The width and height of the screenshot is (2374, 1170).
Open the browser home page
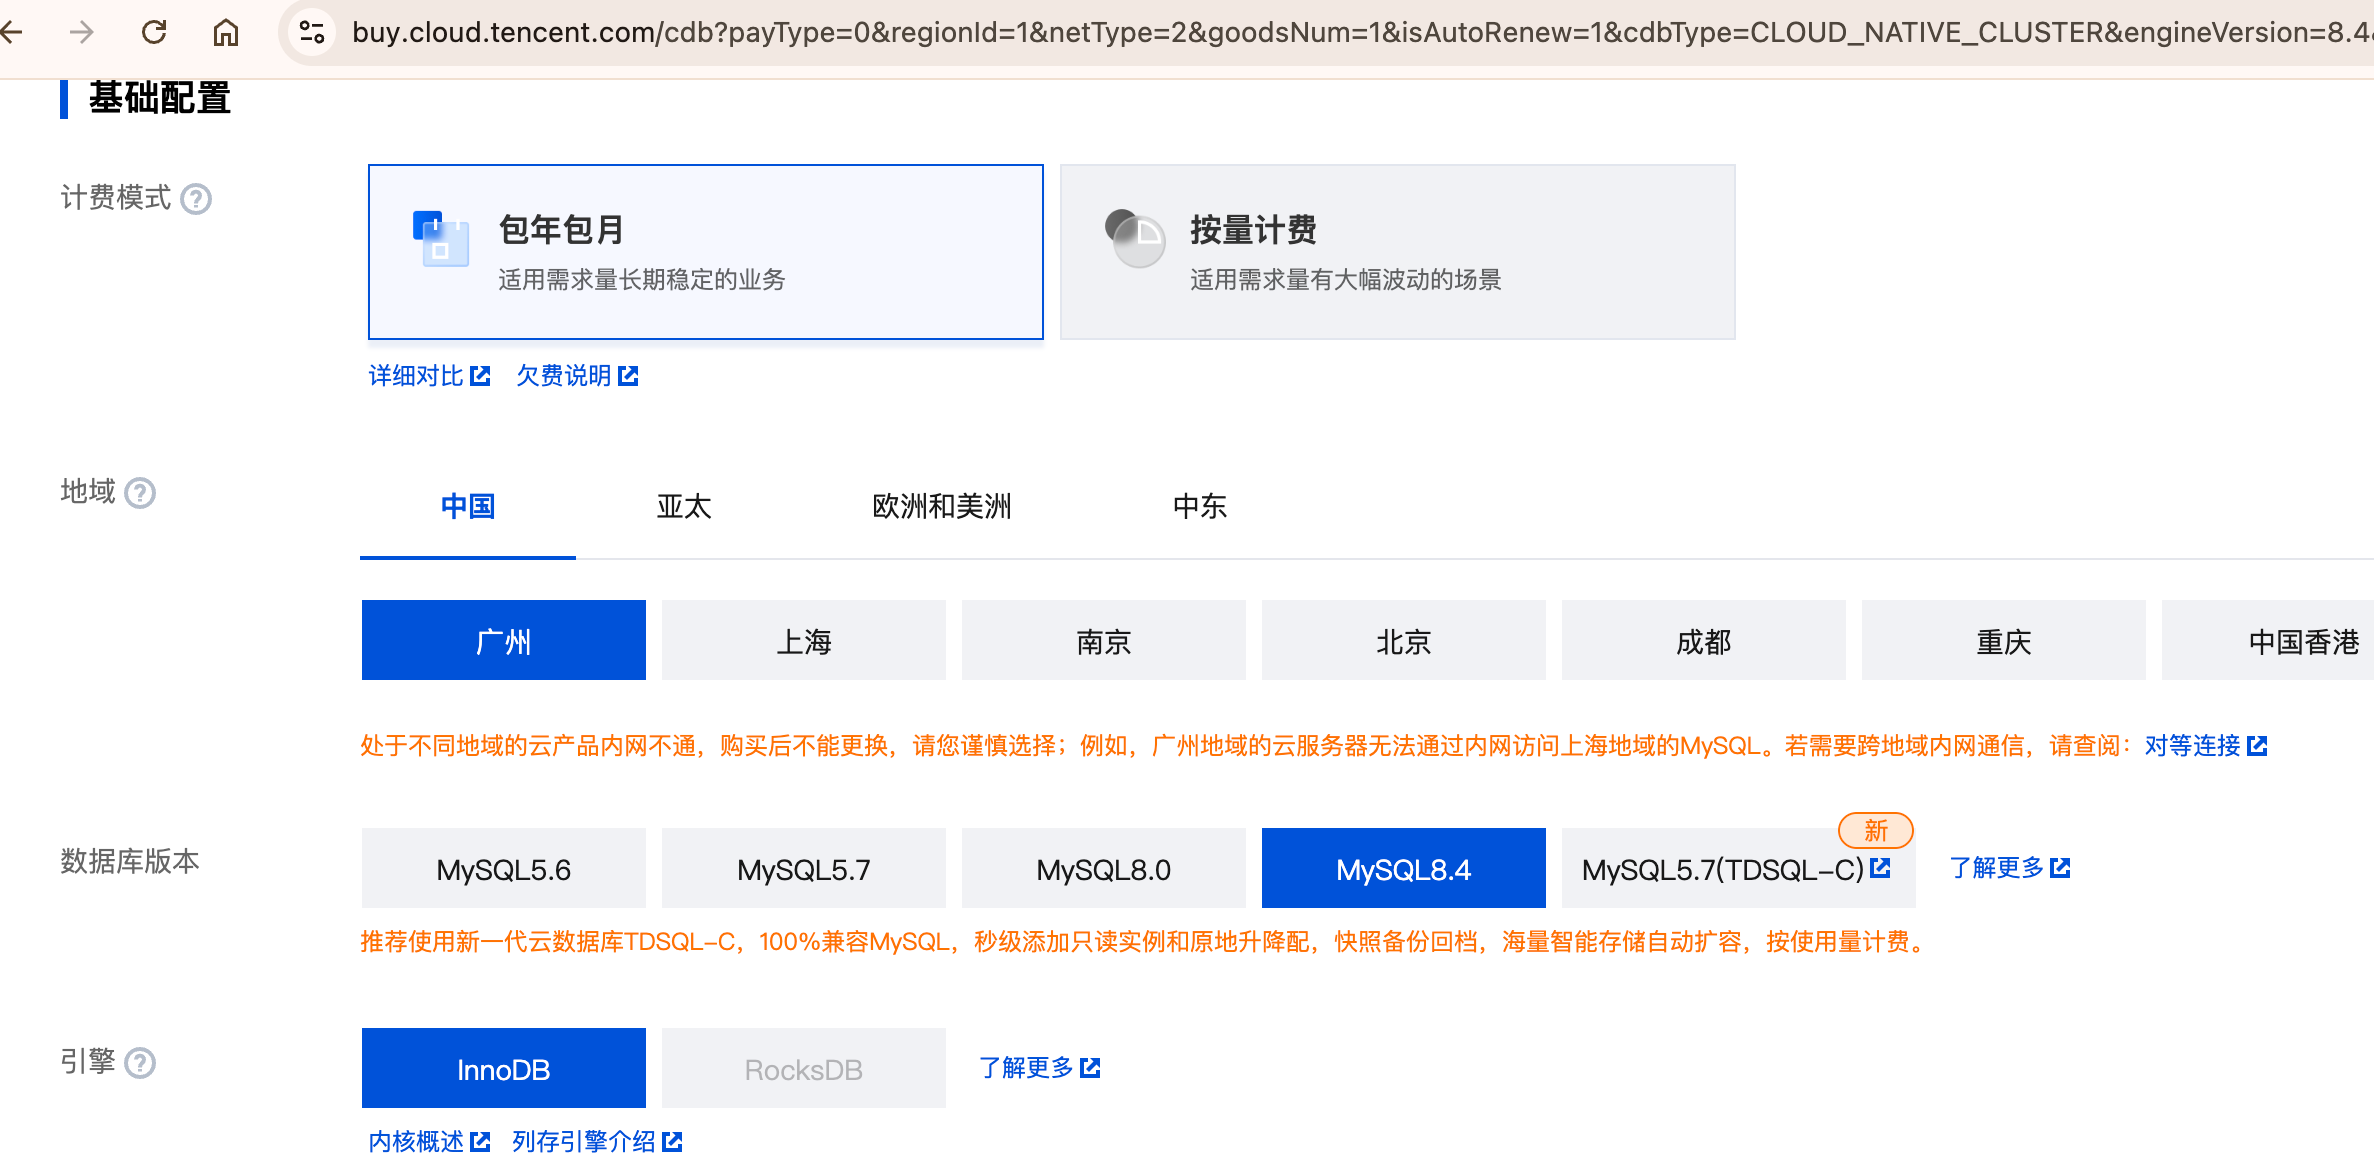[226, 33]
